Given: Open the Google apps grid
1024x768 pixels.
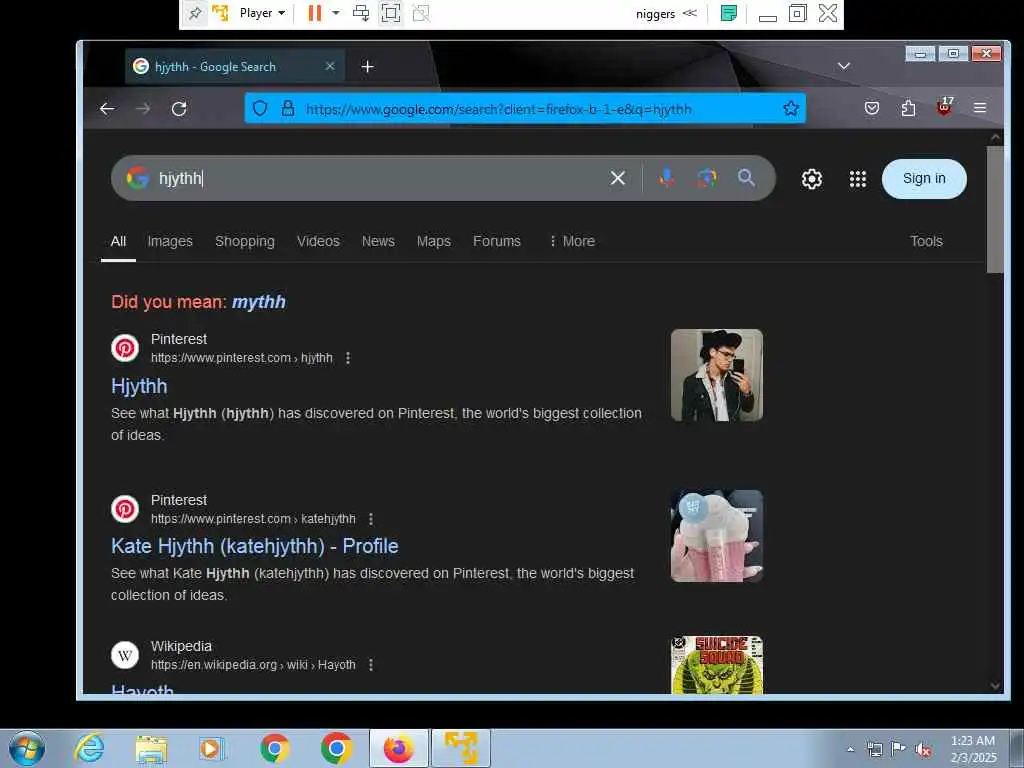Looking at the screenshot, I should point(857,179).
